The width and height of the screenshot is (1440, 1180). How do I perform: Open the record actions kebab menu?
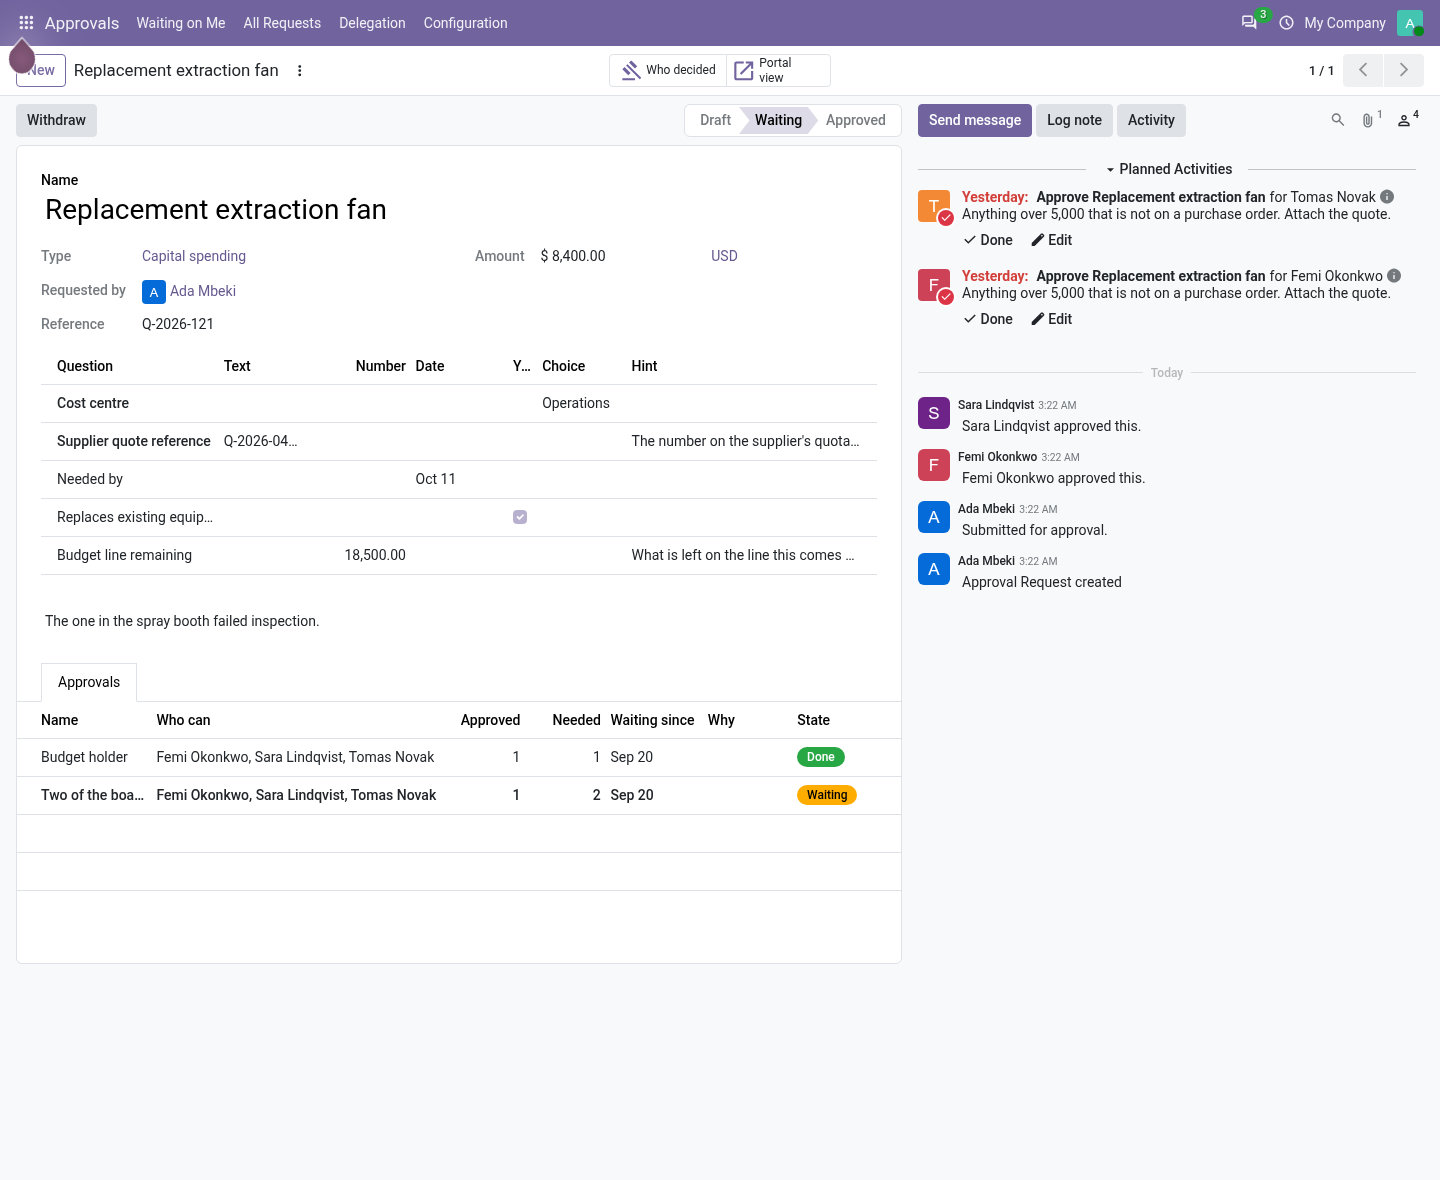pos(300,71)
